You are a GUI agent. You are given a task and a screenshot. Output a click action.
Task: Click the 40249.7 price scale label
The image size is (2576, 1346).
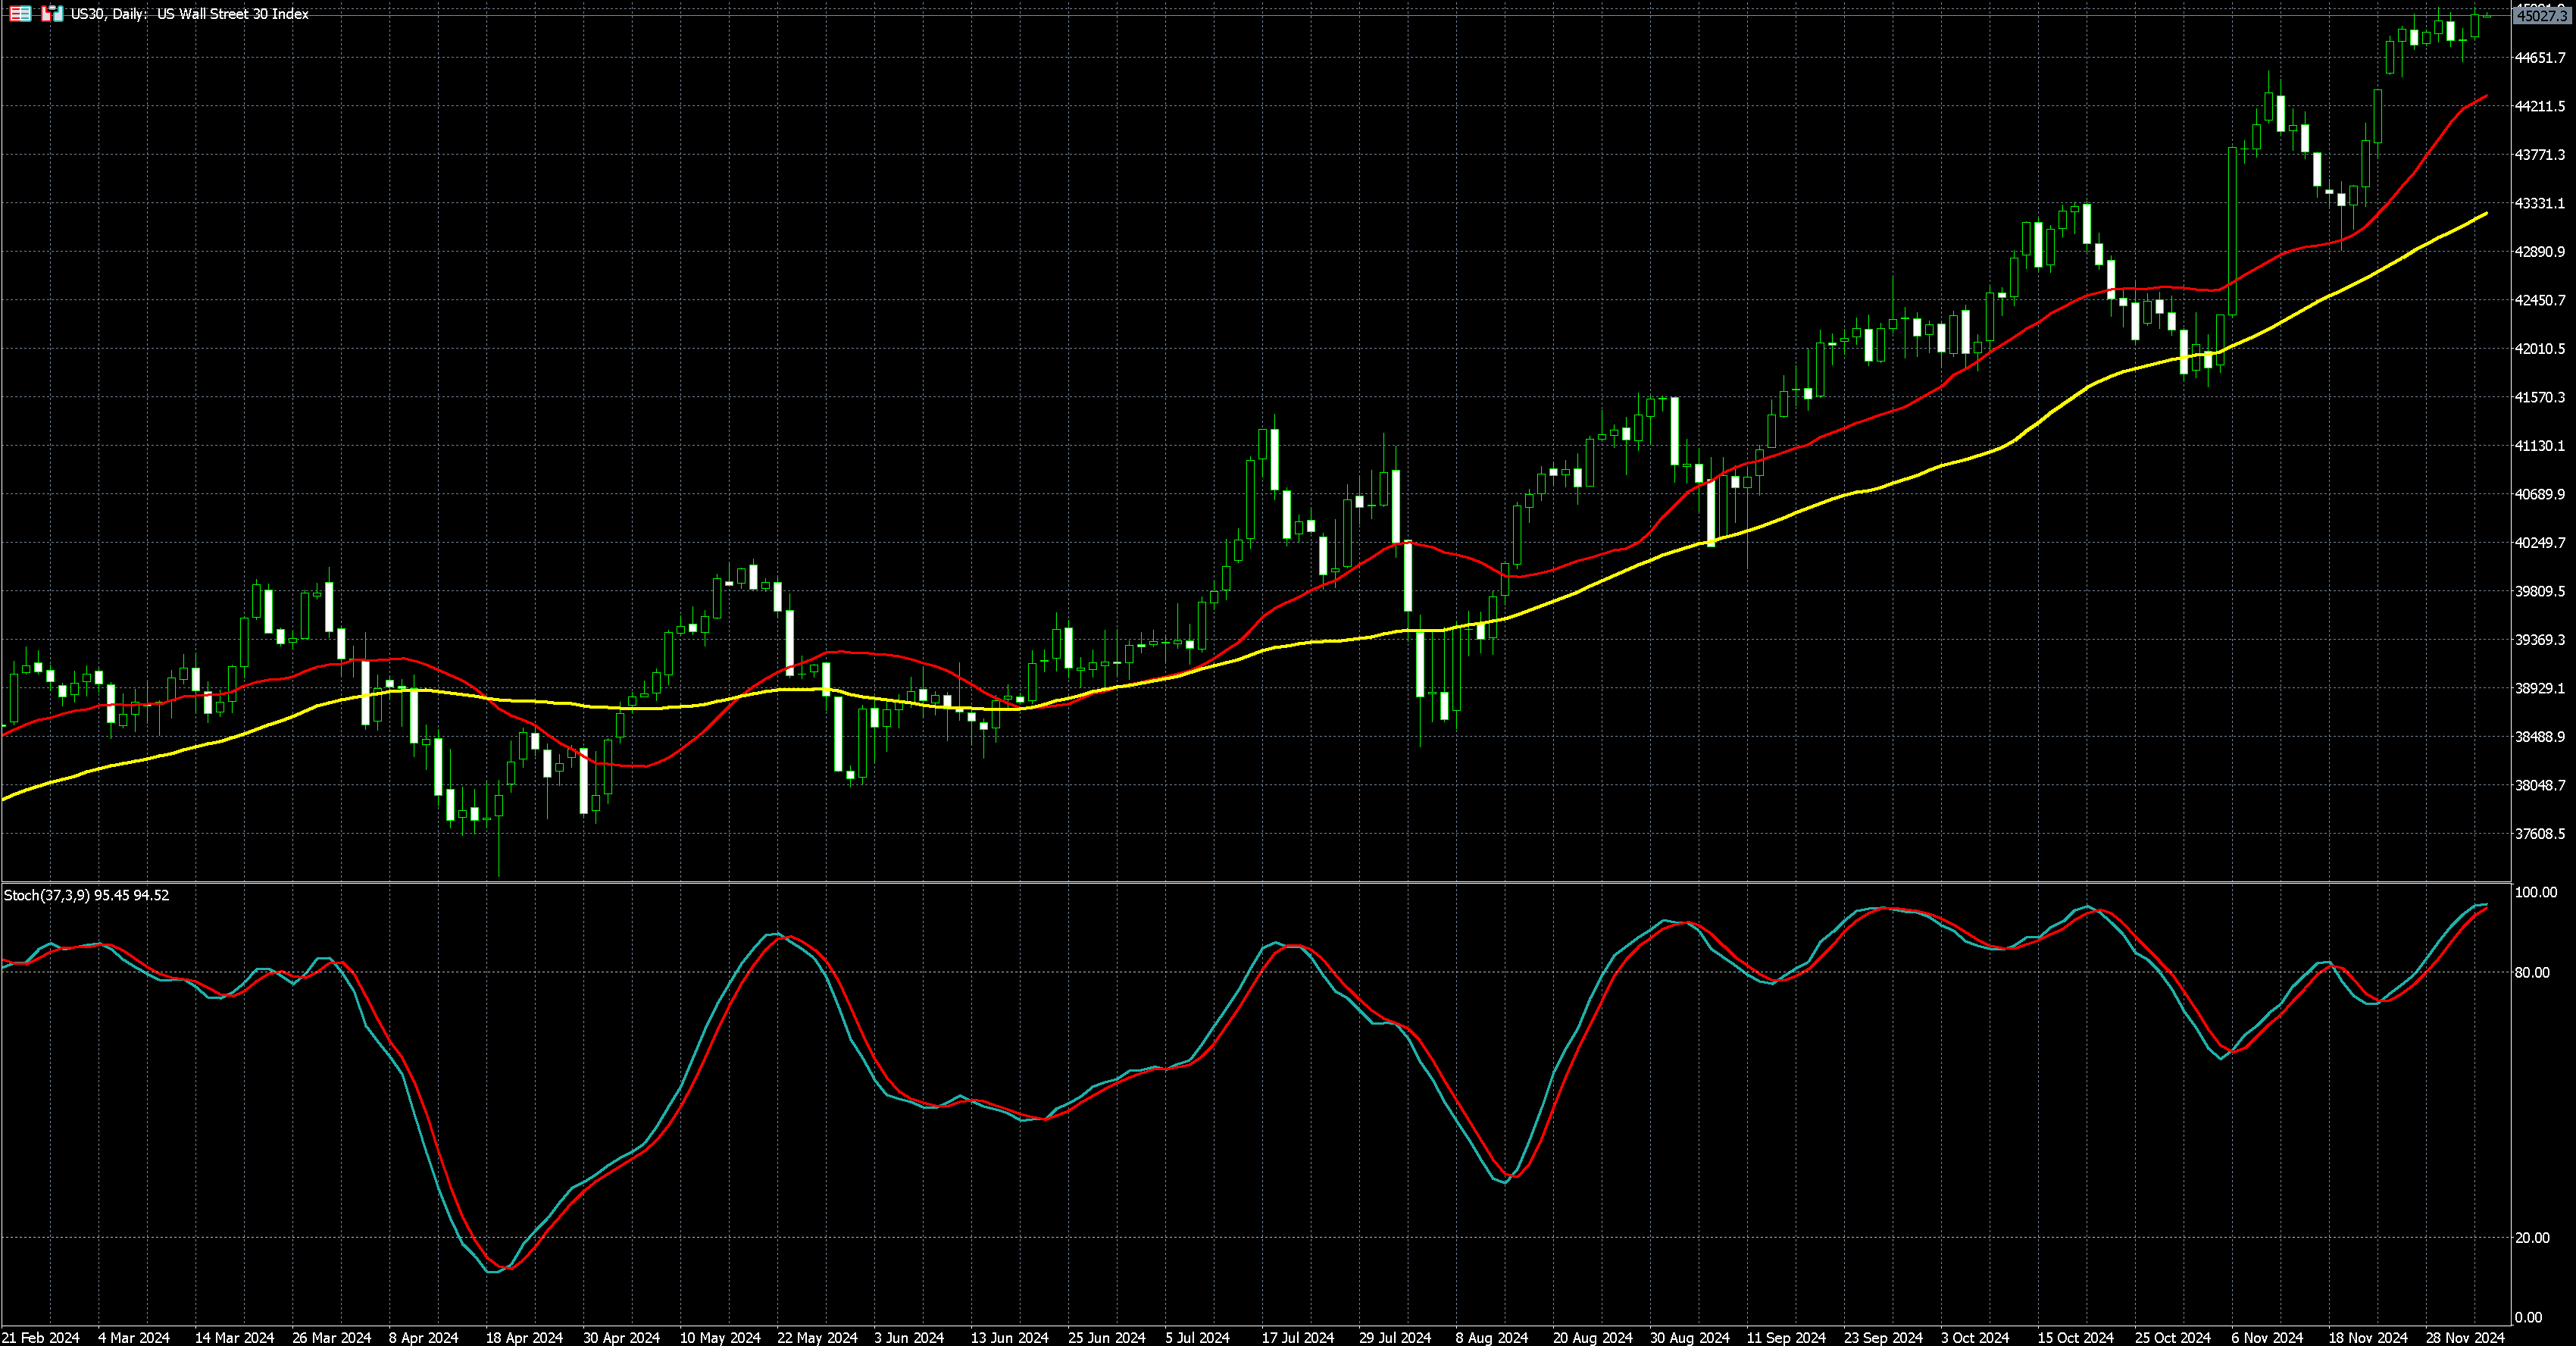coord(2540,543)
